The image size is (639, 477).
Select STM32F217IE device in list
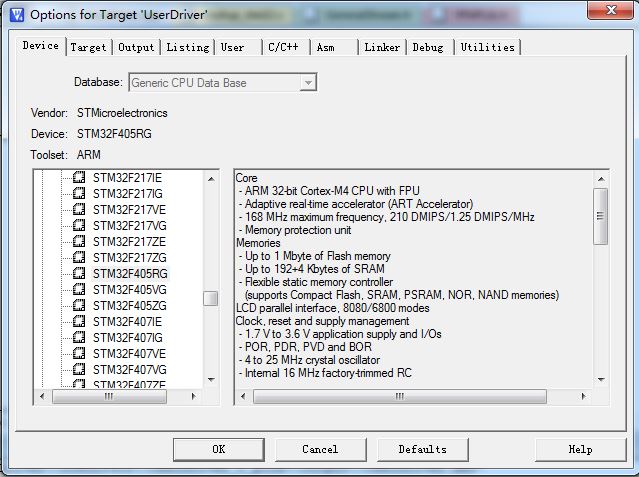[127, 178]
